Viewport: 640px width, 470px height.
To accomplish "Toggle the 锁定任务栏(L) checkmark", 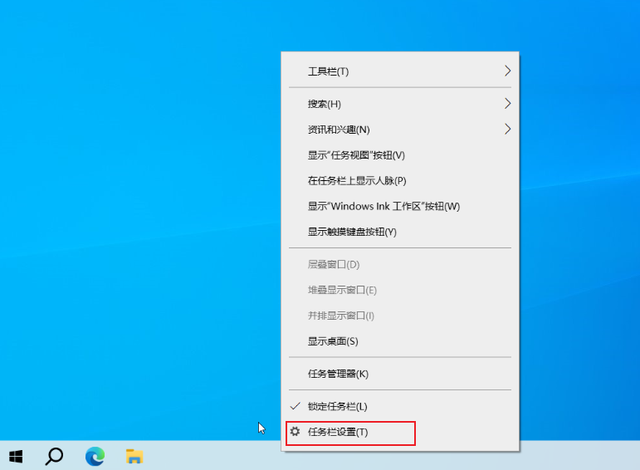I will [x=295, y=406].
